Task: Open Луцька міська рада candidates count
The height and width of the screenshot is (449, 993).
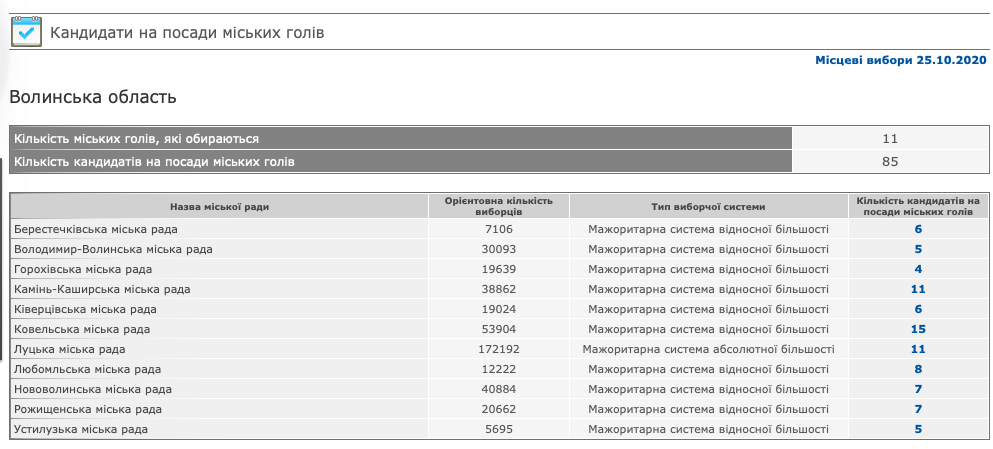Action: (917, 349)
